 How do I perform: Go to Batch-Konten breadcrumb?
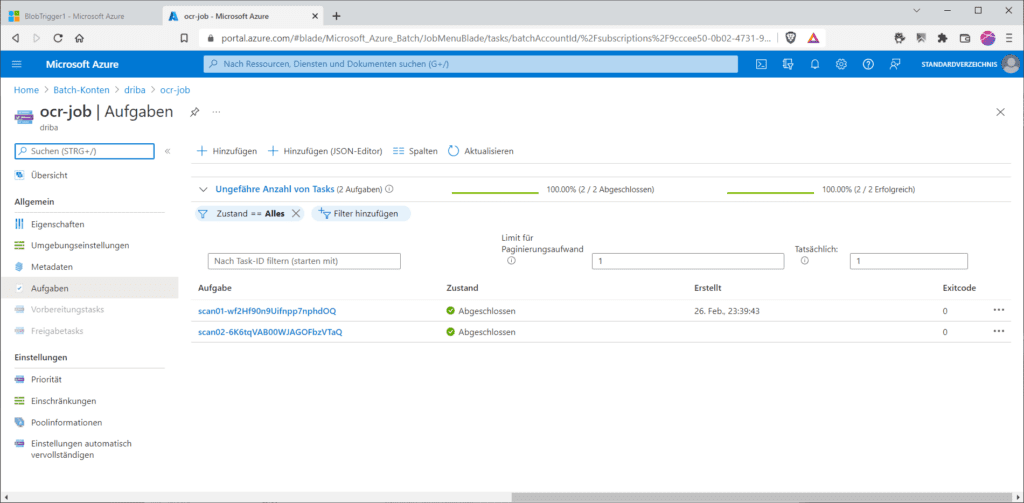82,90
